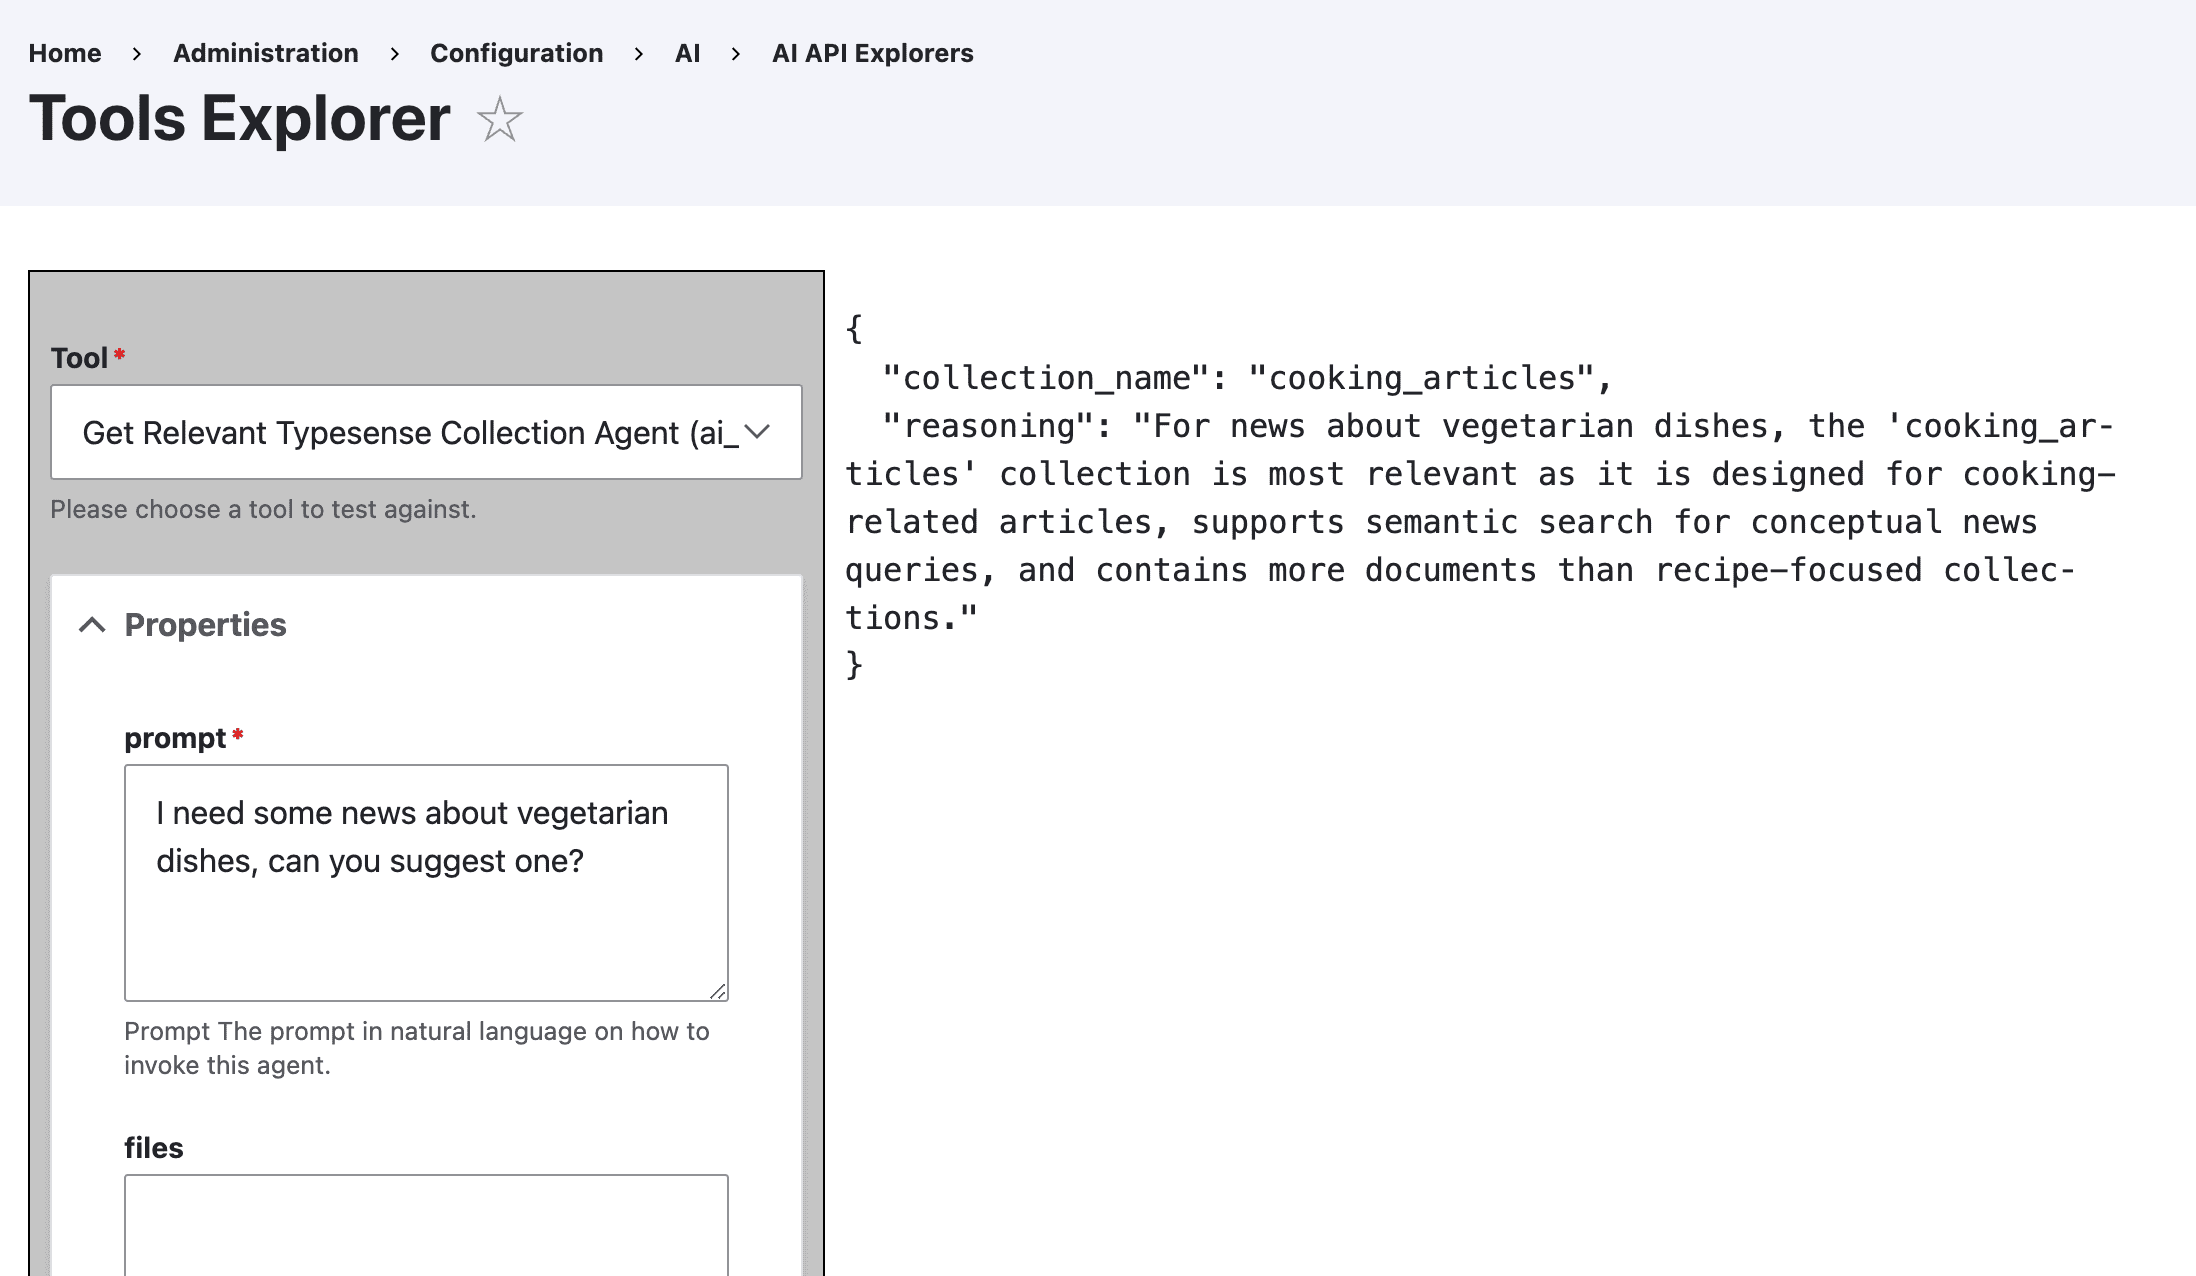
Task: Click the required-field asterisk next to Tool
Action: coord(118,352)
